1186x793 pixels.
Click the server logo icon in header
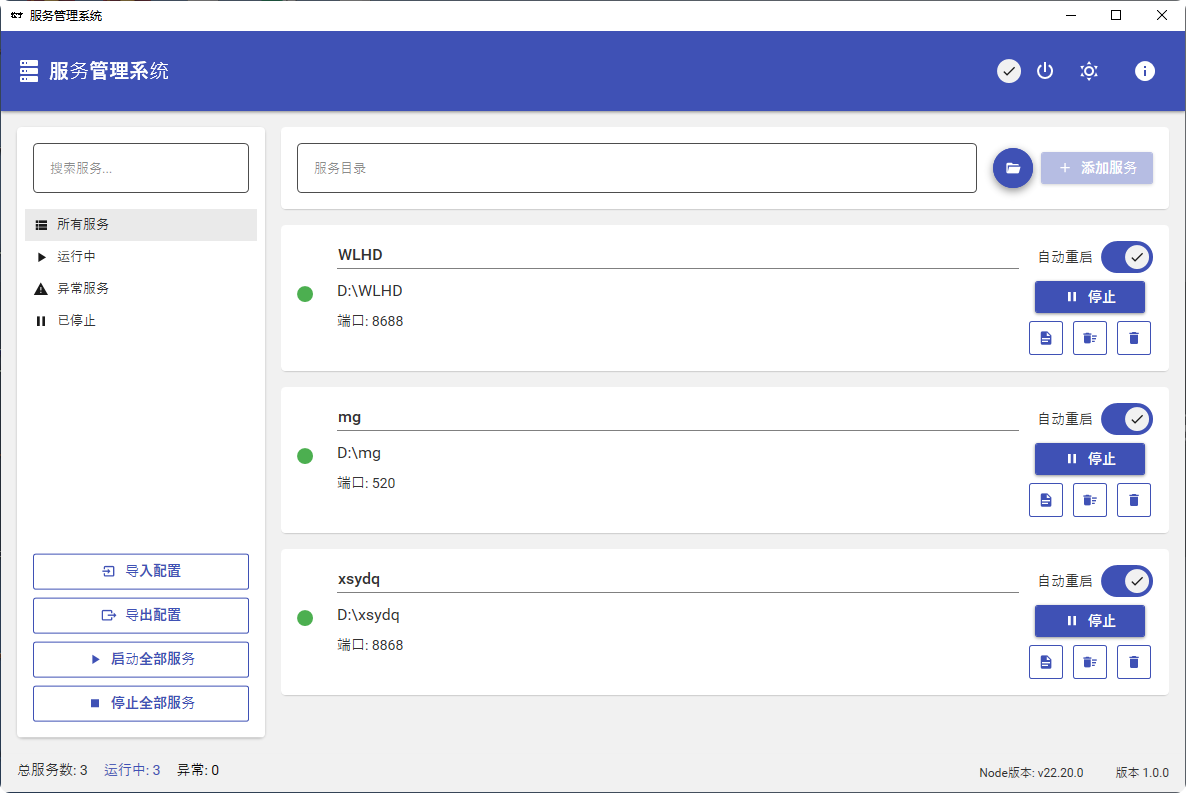click(29, 71)
